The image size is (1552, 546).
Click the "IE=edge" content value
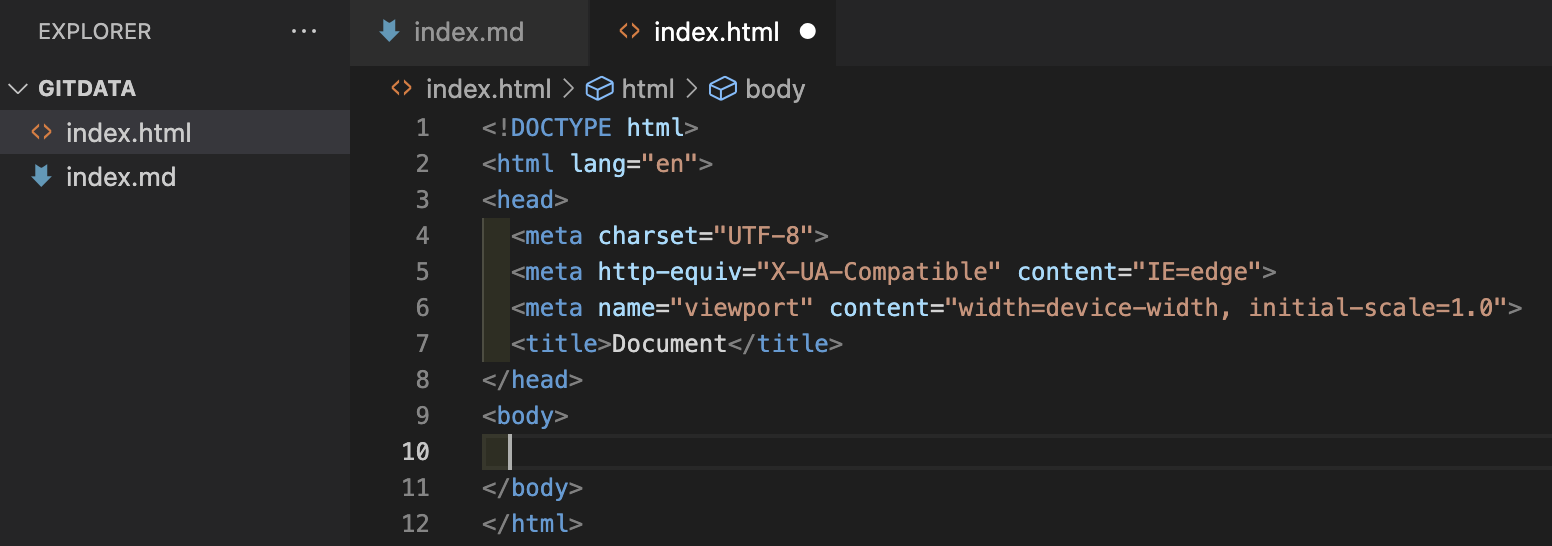(x=1197, y=272)
